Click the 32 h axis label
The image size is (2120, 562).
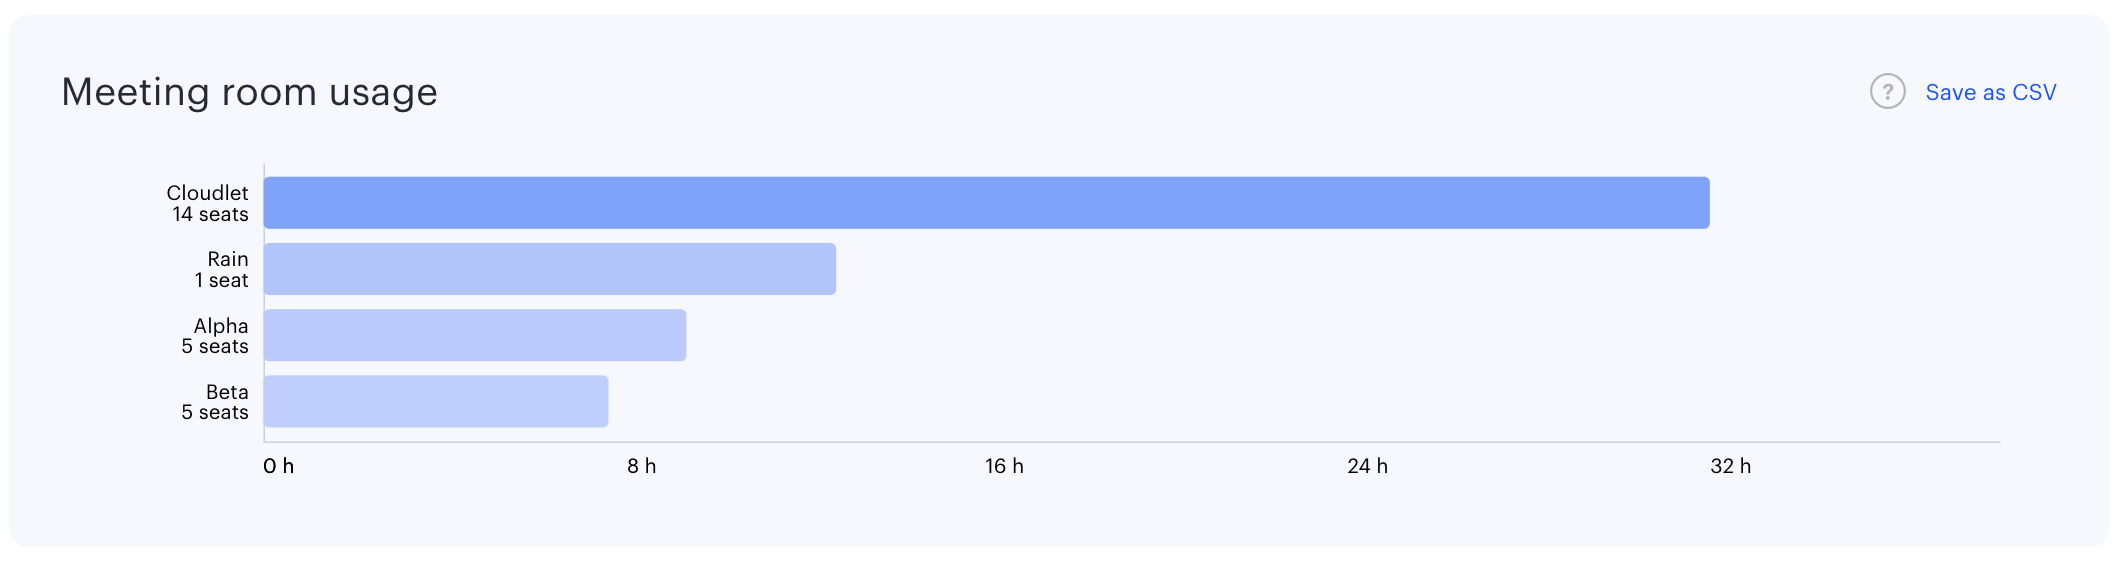(x=1730, y=466)
